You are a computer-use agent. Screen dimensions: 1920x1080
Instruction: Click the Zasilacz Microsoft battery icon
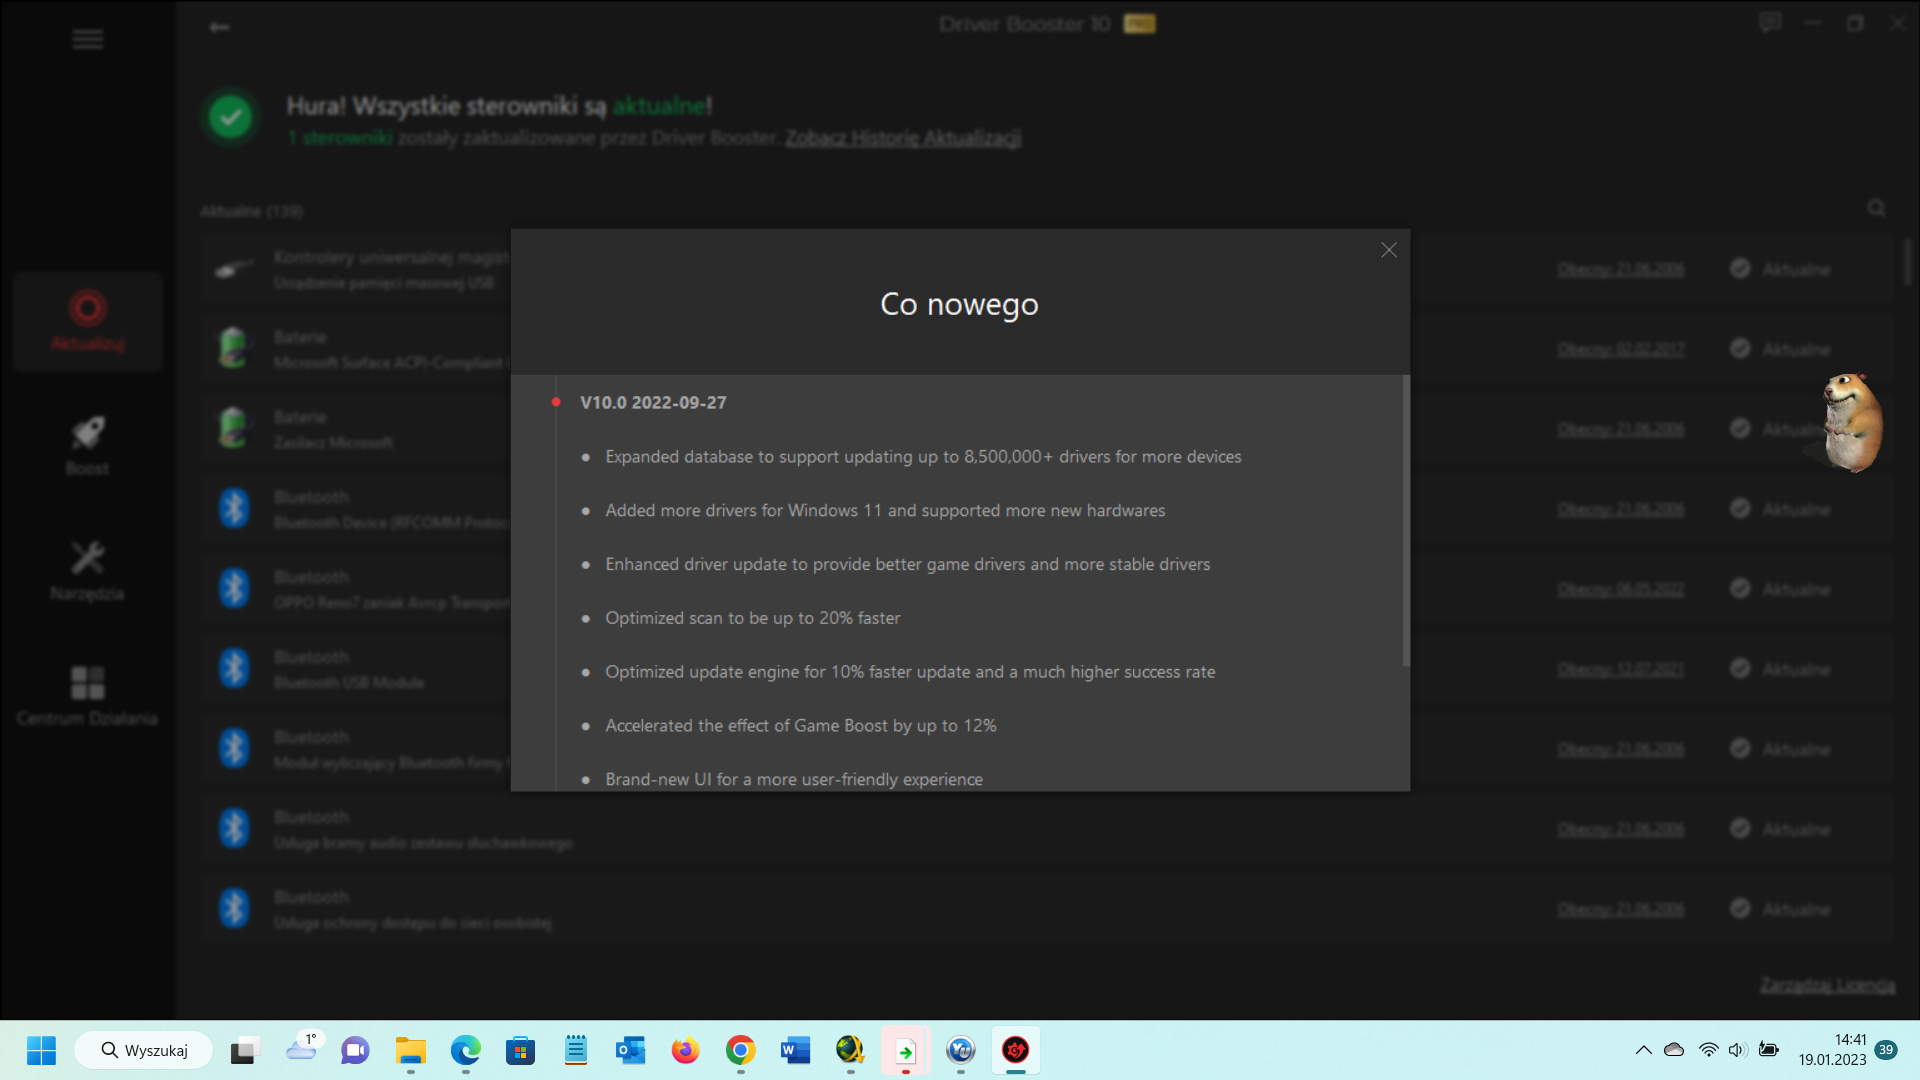click(x=233, y=428)
